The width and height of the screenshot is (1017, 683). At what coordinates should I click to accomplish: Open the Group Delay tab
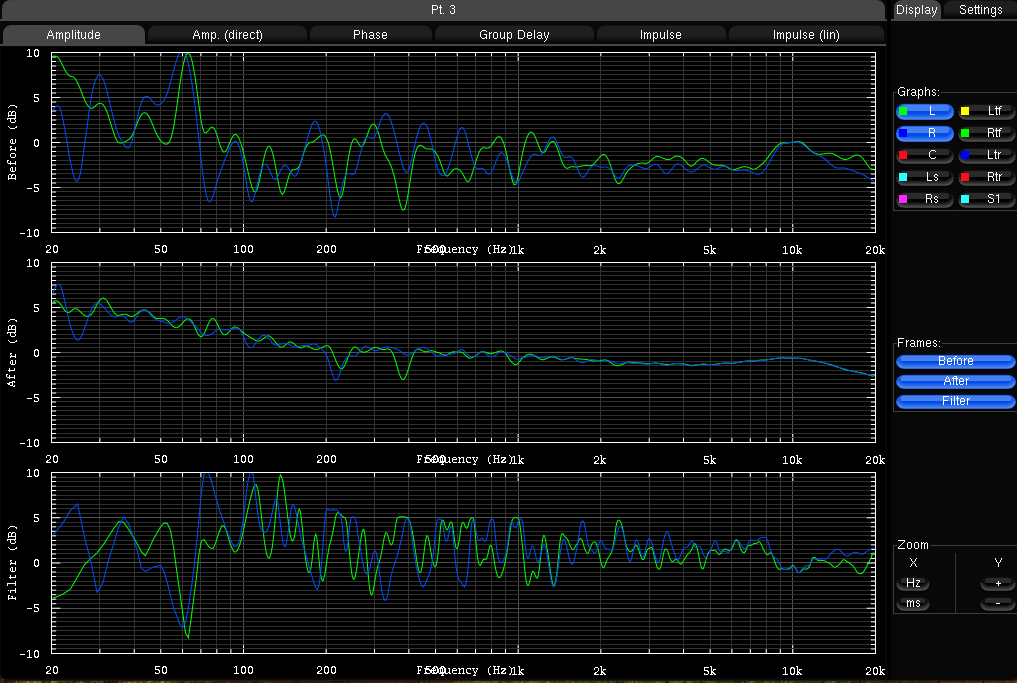point(514,35)
